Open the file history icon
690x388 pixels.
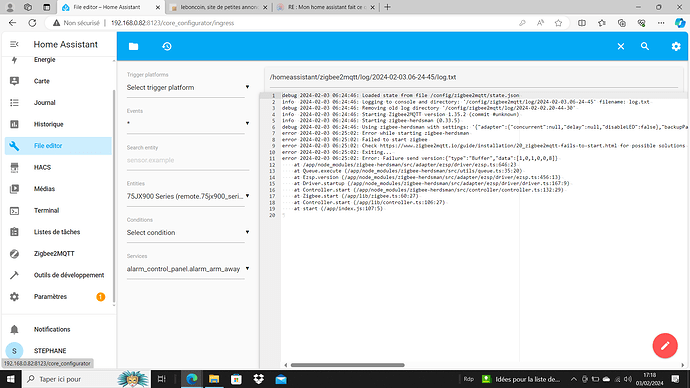tap(167, 46)
